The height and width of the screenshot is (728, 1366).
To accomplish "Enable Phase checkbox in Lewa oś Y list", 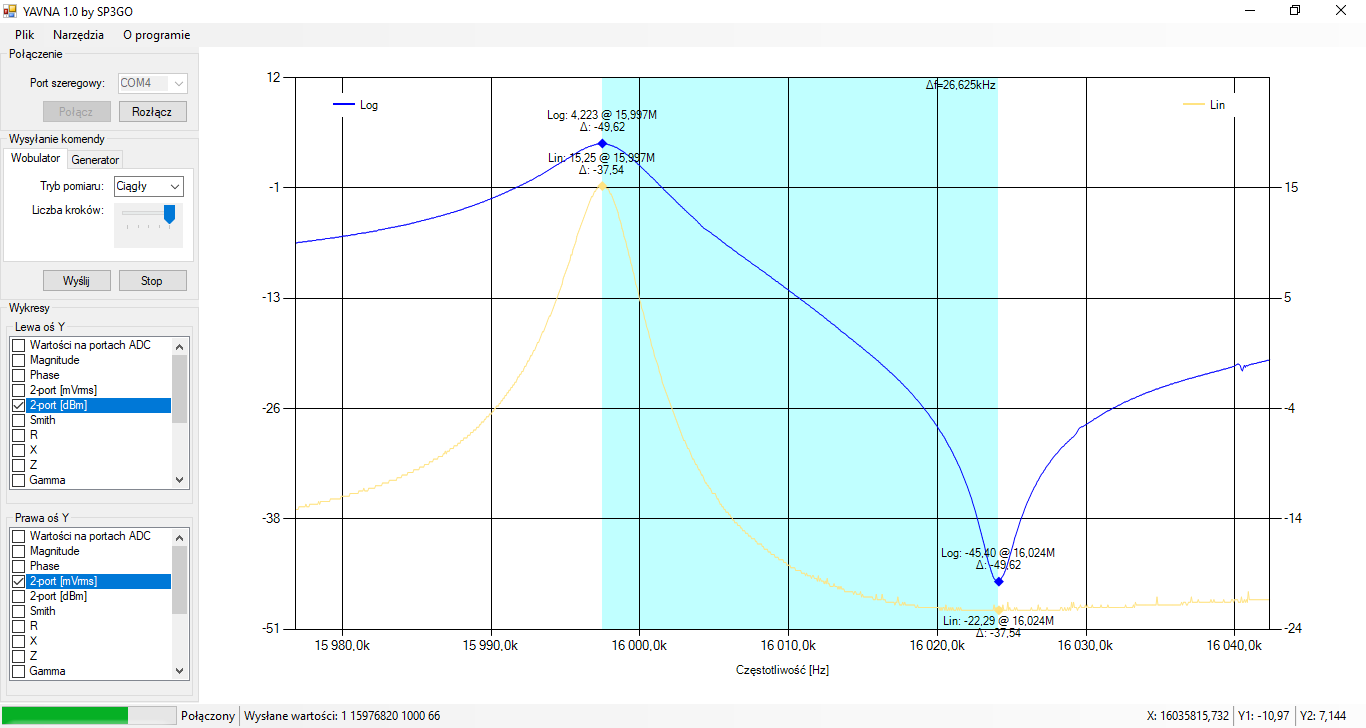I will tap(18, 375).
